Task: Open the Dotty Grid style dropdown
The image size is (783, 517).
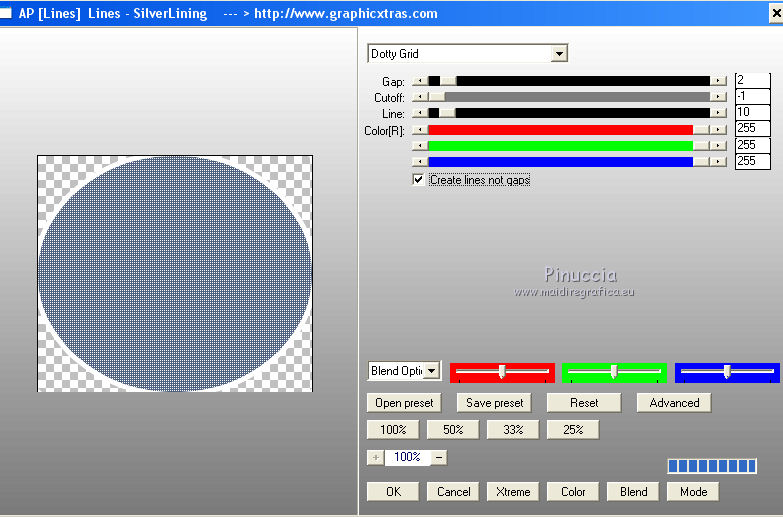Action: (x=559, y=53)
